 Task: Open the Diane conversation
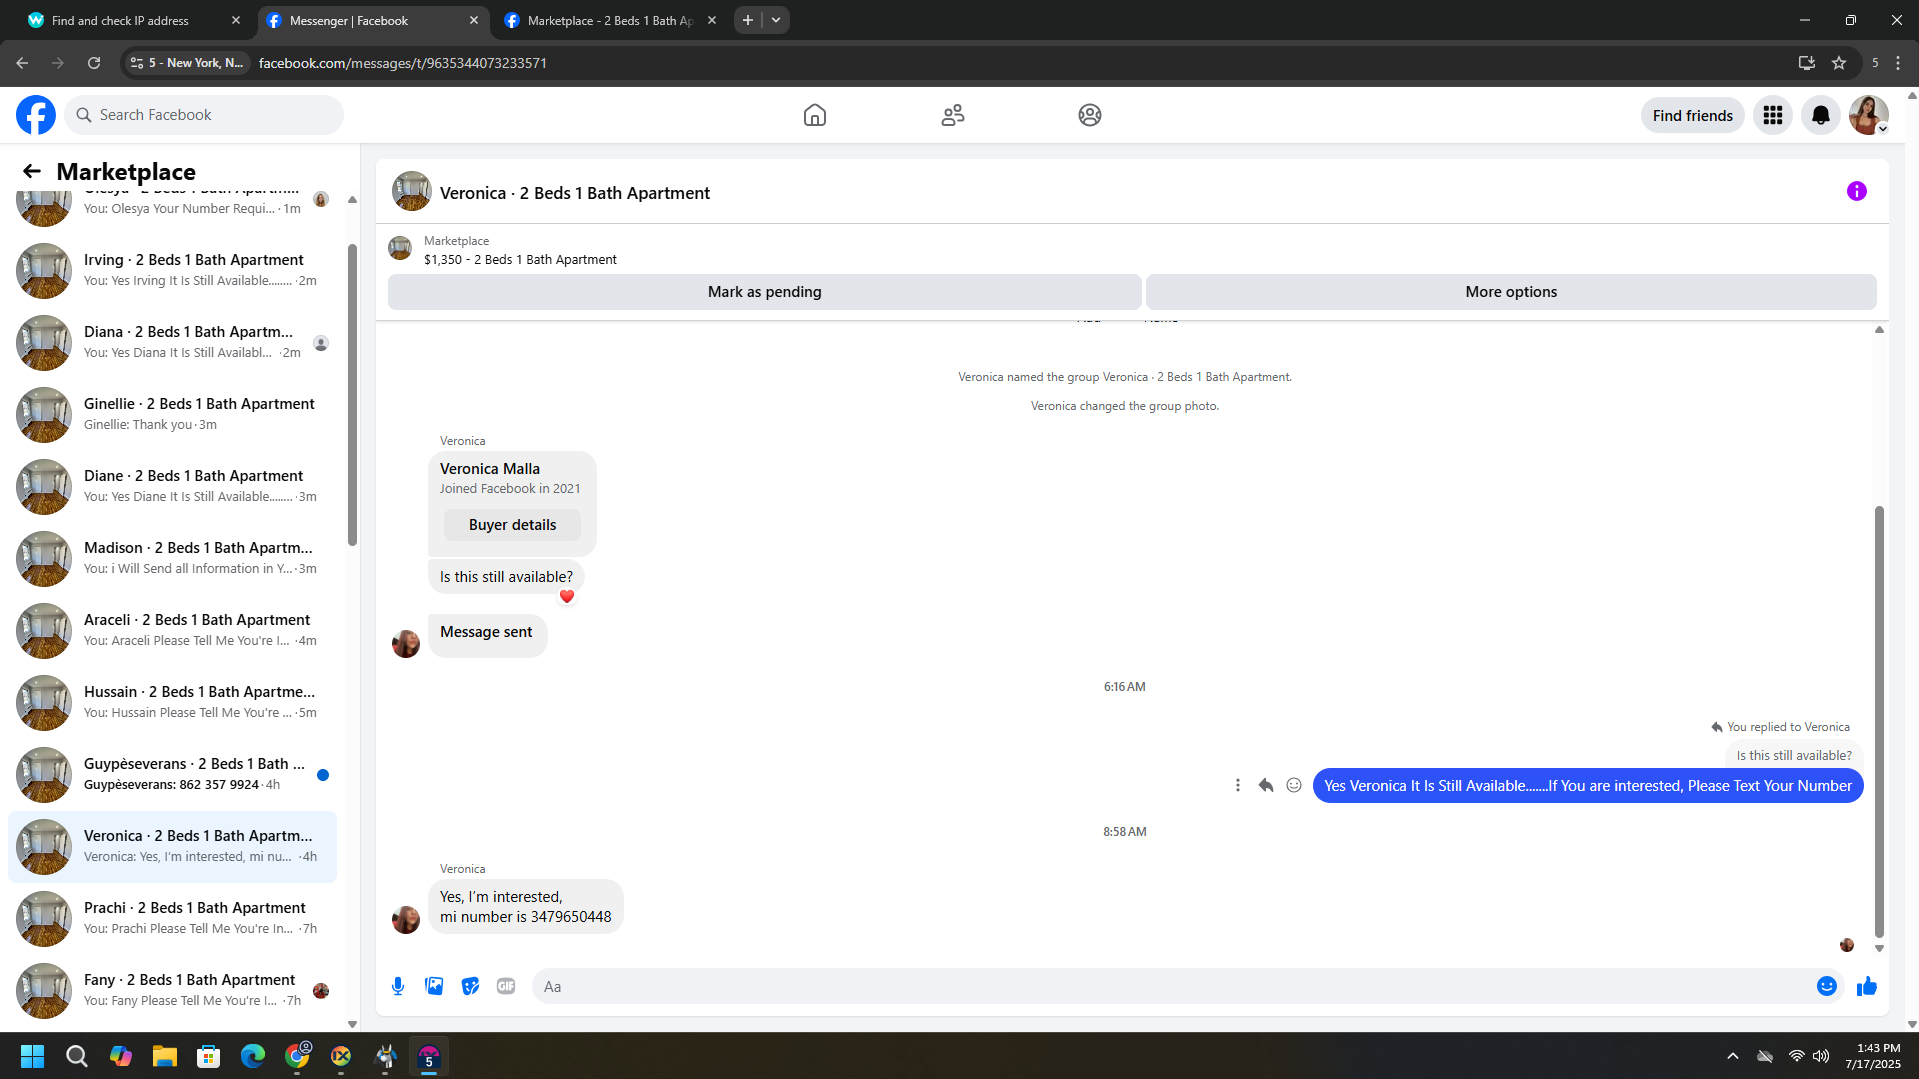pos(172,486)
